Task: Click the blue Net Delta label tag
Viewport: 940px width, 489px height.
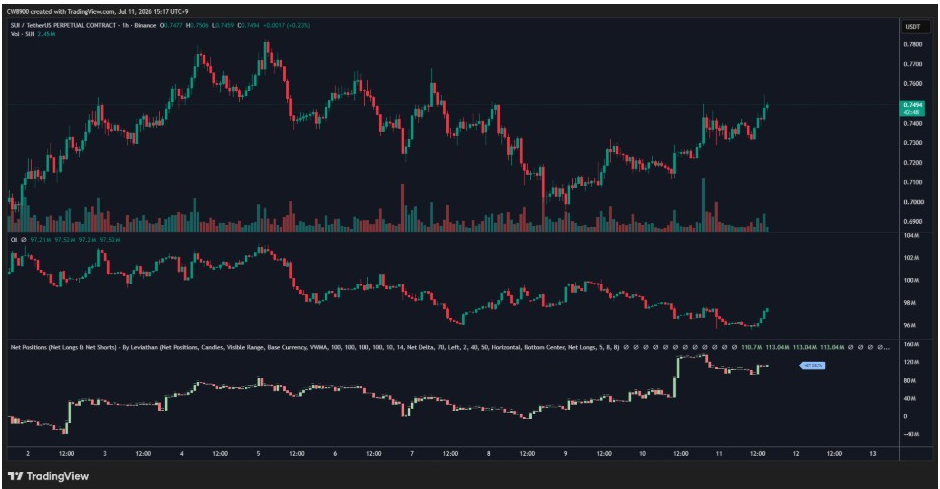Action: (813, 365)
